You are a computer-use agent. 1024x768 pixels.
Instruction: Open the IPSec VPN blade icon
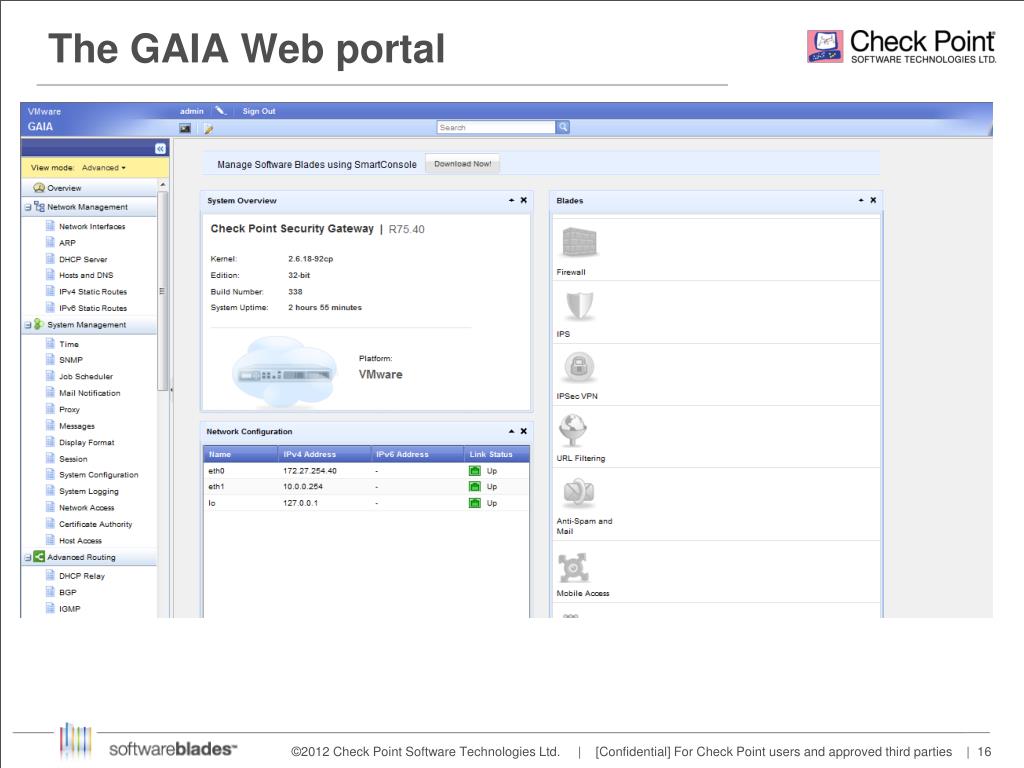click(x=579, y=367)
